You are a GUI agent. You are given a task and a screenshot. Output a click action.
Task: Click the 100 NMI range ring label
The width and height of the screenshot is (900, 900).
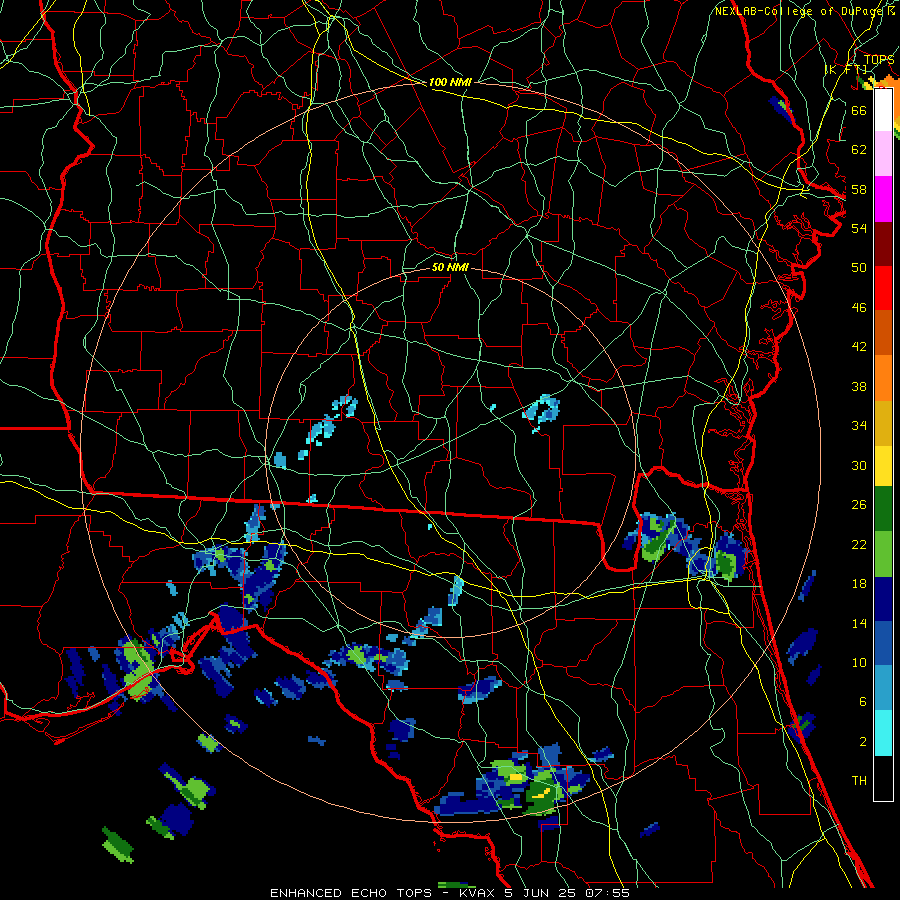(x=450, y=82)
